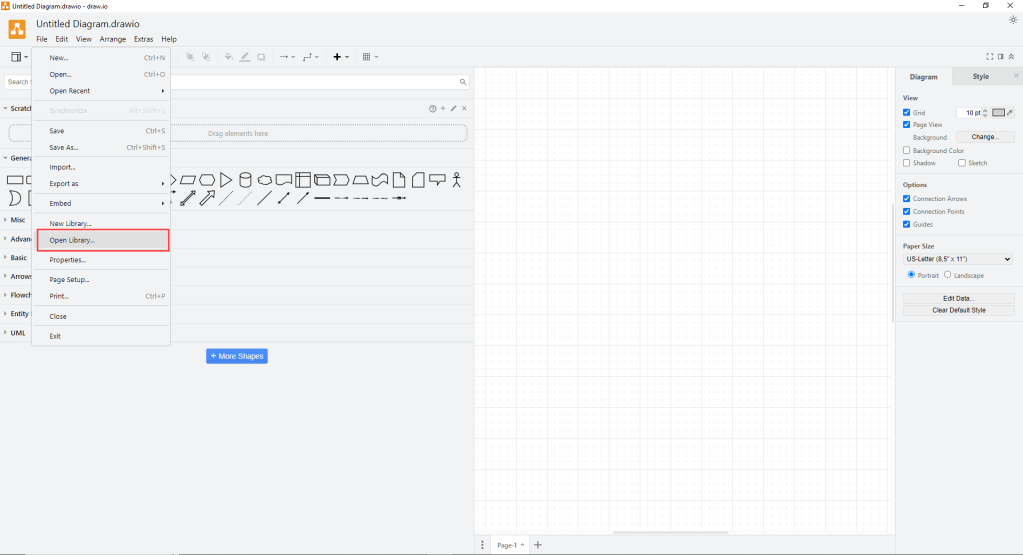Click the Table grid icon in toolbar
Viewport: 1023px width, 555px height.
pos(367,57)
